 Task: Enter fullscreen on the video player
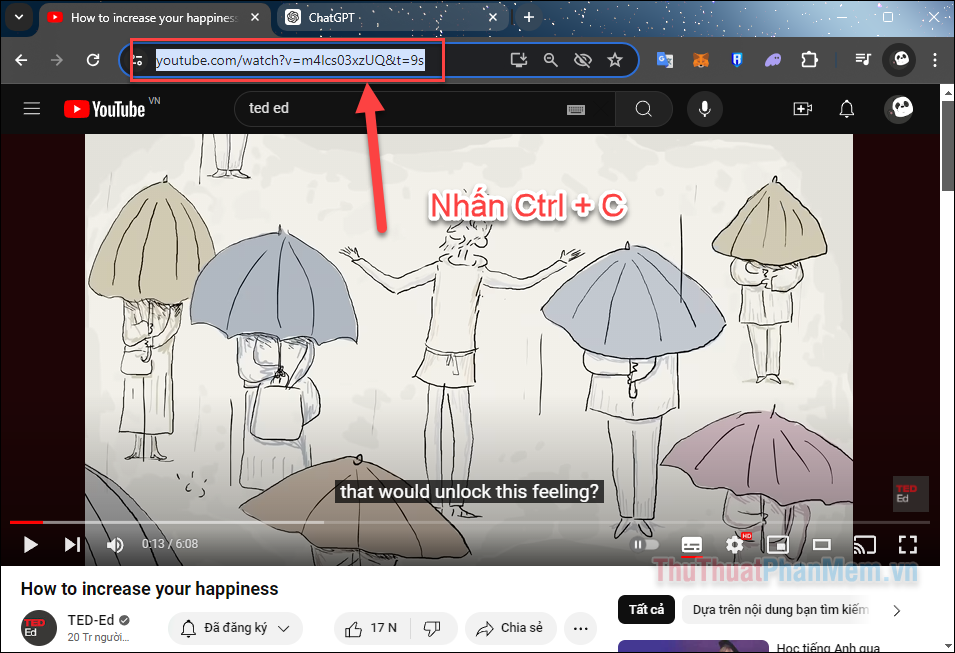pos(908,545)
